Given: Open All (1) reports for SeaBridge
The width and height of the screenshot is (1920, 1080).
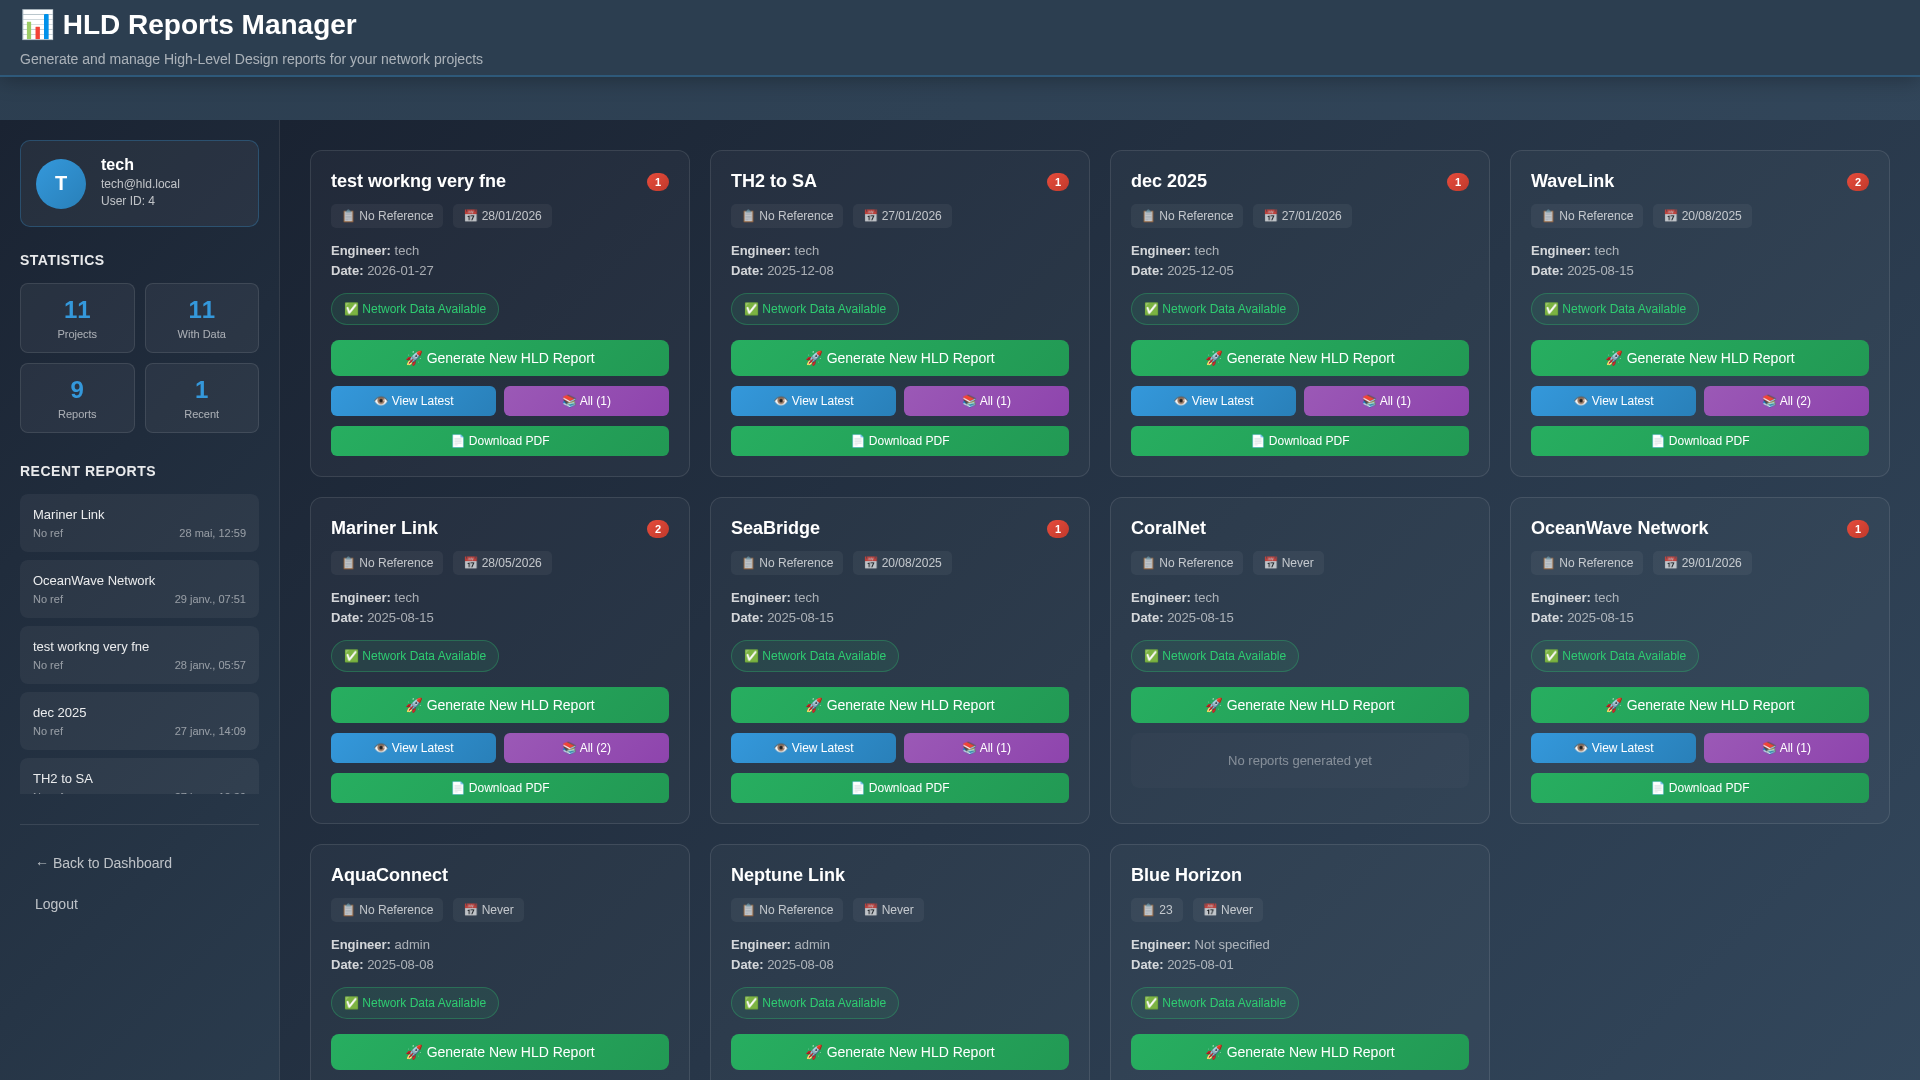Looking at the screenshot, I should (986, 748).
